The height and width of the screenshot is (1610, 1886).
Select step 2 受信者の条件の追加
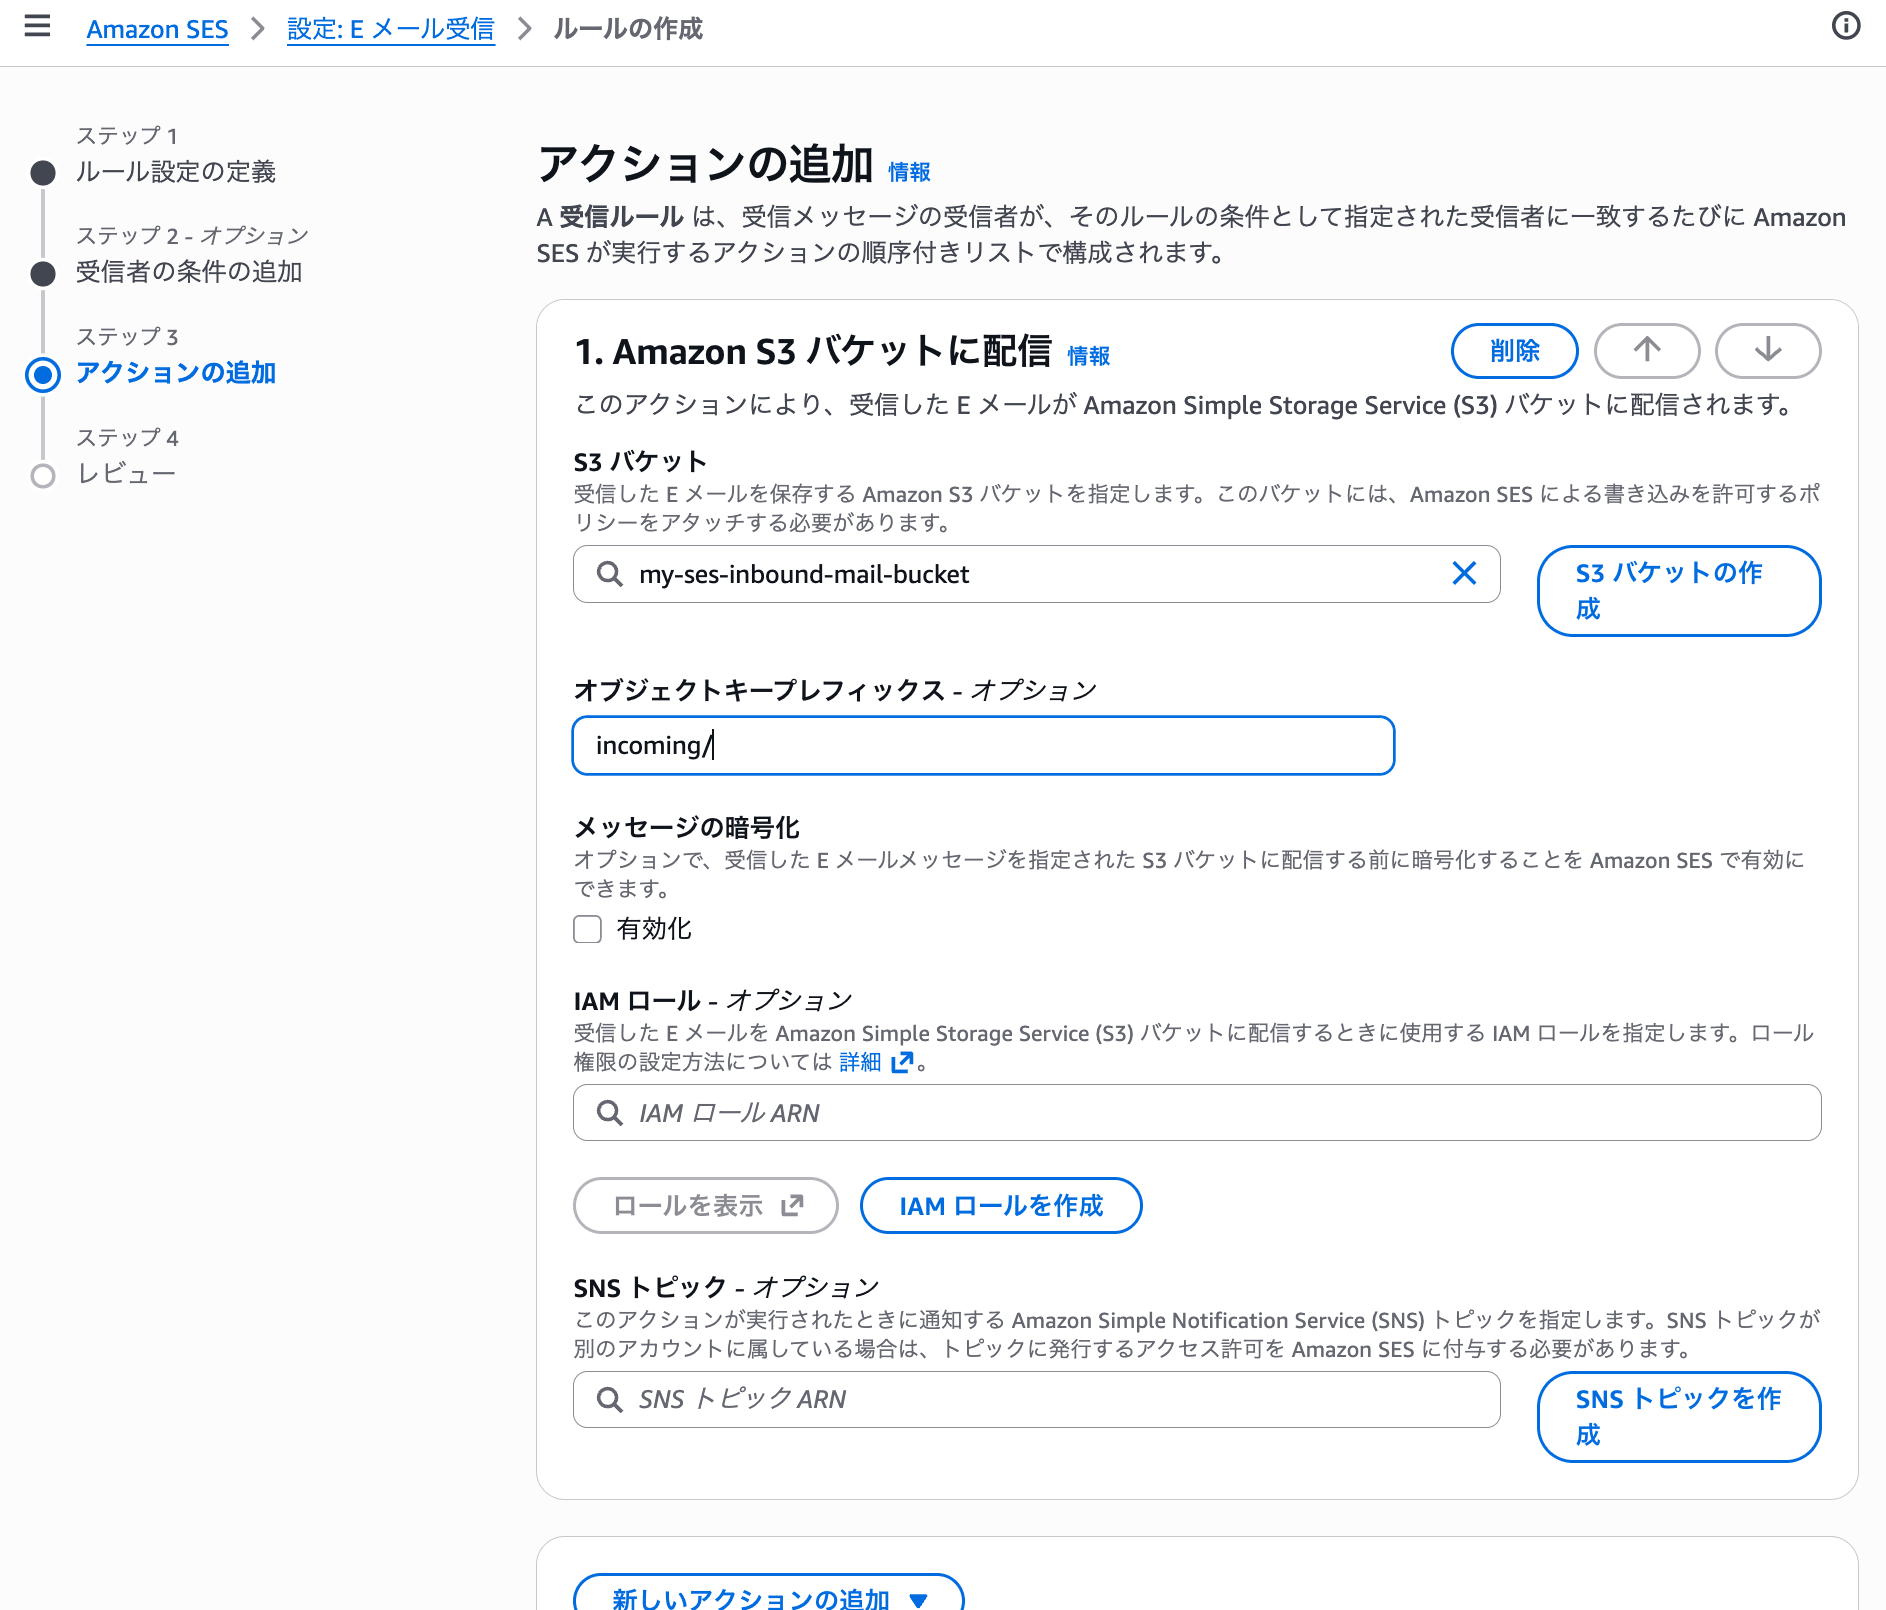tap(189, 272)
